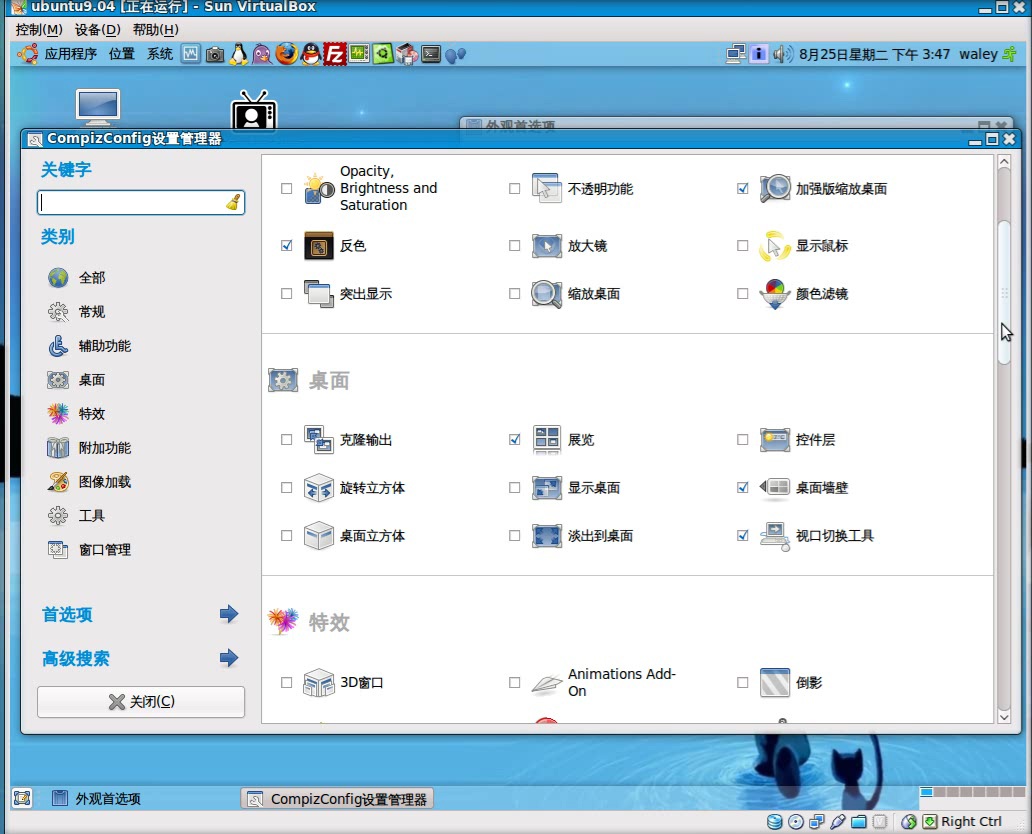Click the volume speaker icon
The width and height of the screenshot is (1032, 834).
pyautogui.click(x=782, y=54)
